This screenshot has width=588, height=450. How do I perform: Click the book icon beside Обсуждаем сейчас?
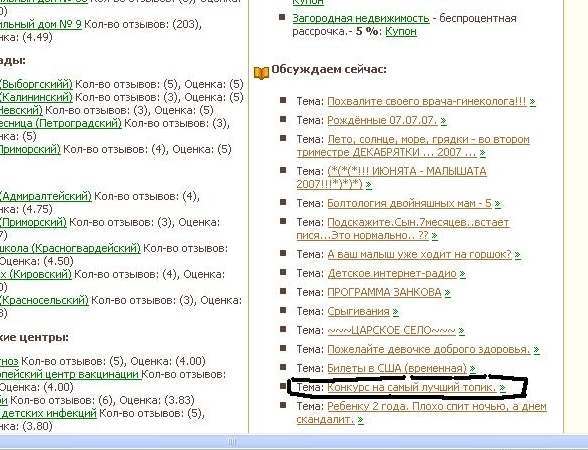[x=261, y=73]
